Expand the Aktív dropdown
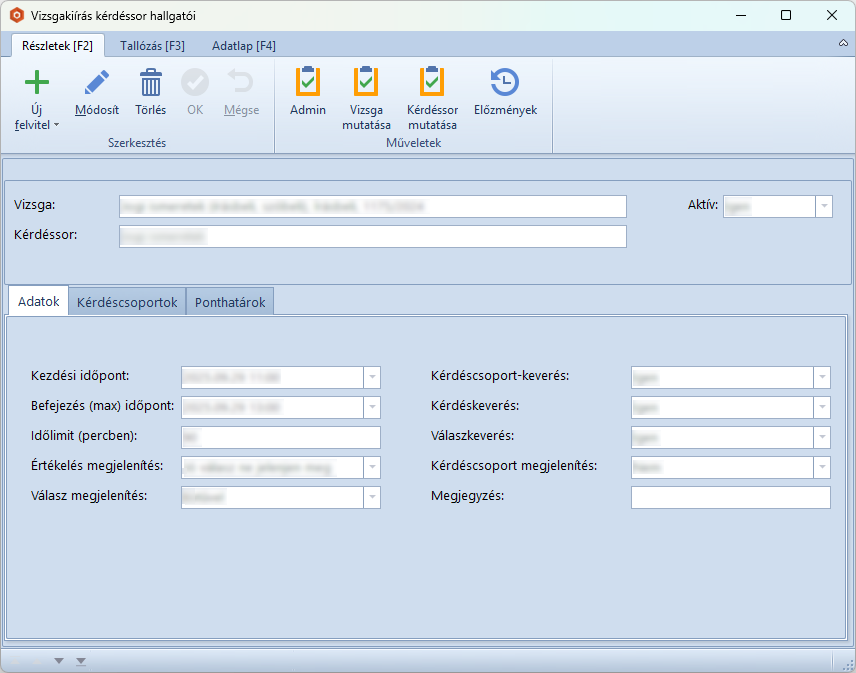This screenshot has height=673, width=856. [823, 206]
